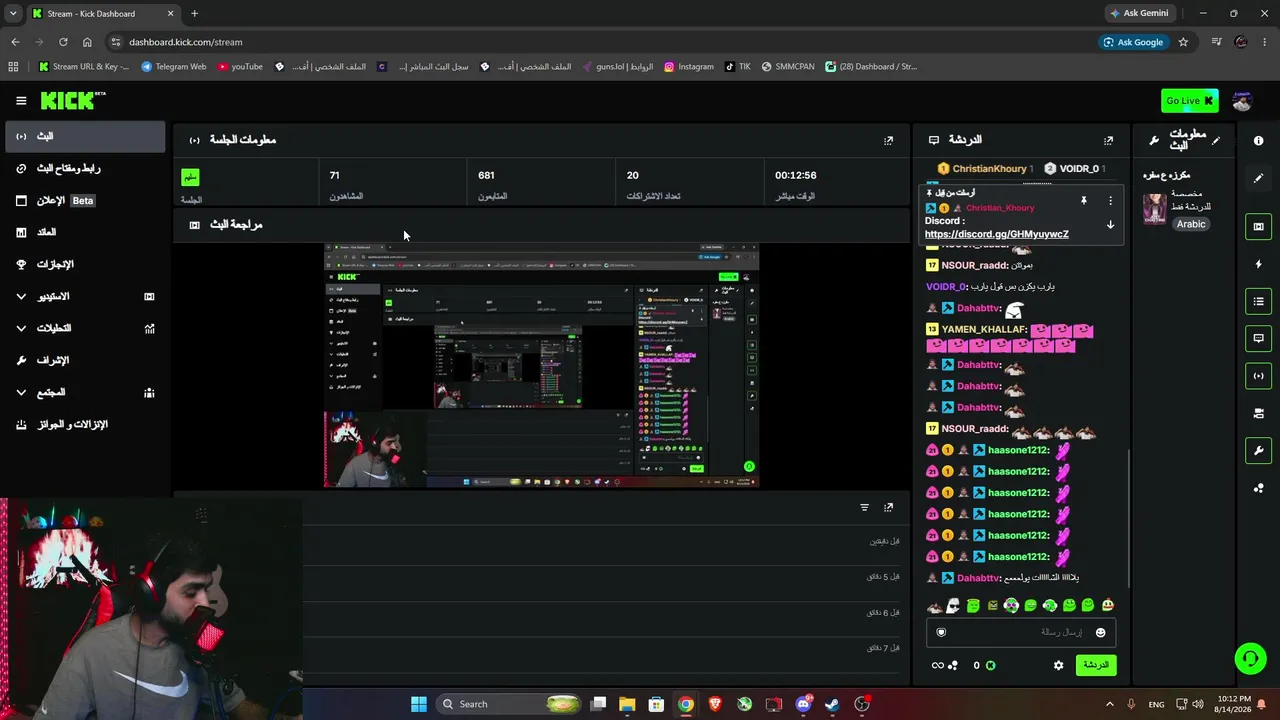Open رابط ومفتاح البث sidebar item
Screen dimensions: 1280x720
[x=85, y=169]
